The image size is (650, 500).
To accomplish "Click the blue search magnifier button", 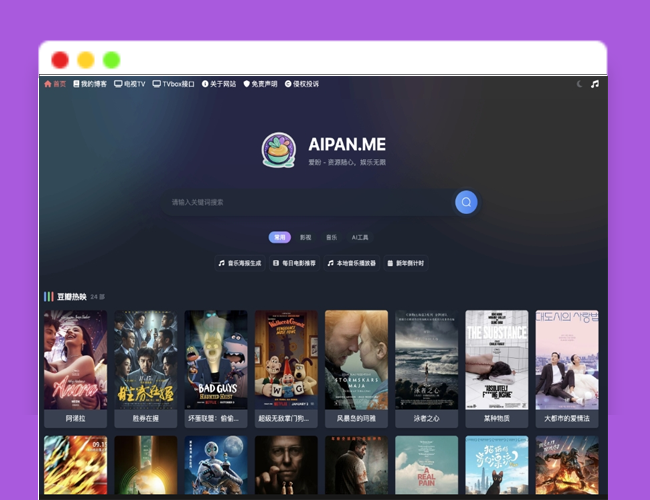I will tap(466, 202).
